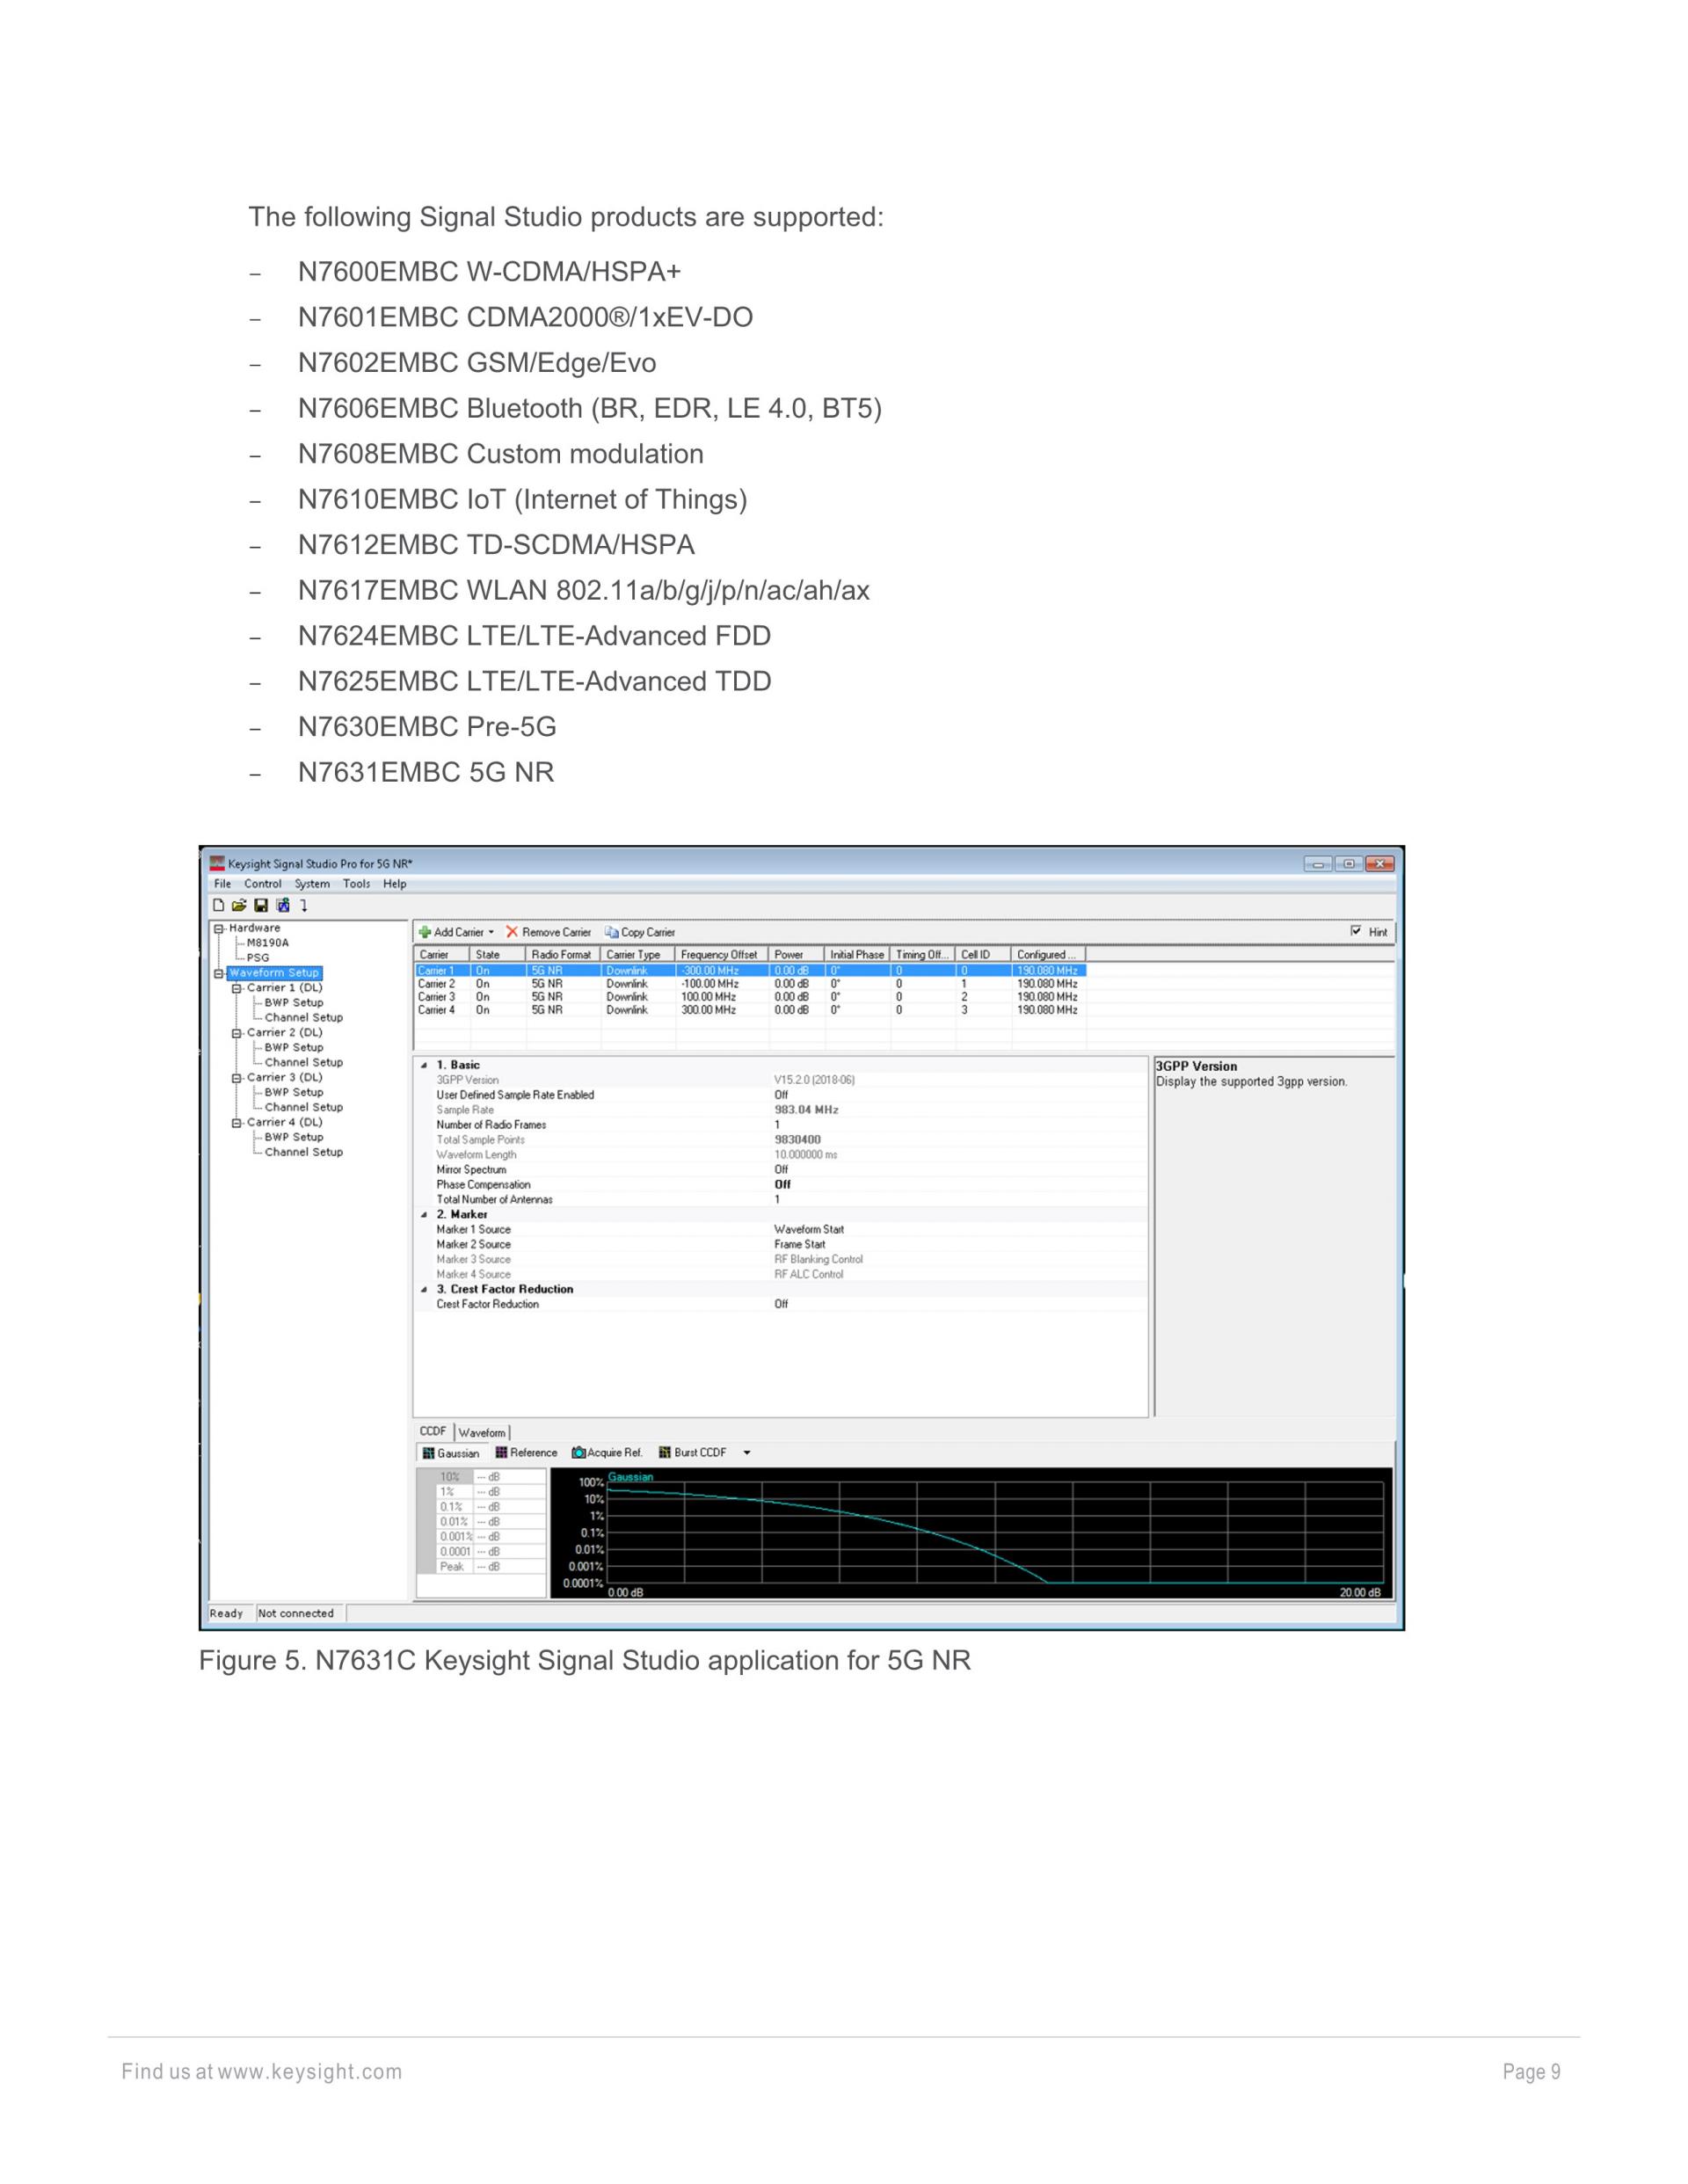
Task: Click the New file toolbar icon
Action: point(218,905)
